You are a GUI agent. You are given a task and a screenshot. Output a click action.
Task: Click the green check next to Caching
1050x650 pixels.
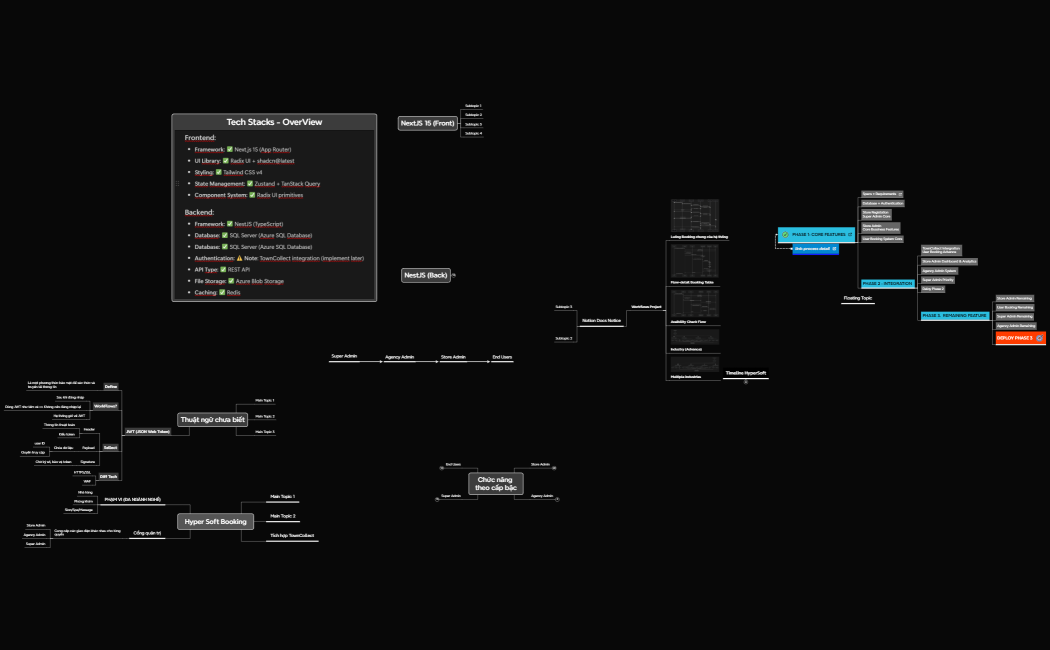tap(221, 292)
